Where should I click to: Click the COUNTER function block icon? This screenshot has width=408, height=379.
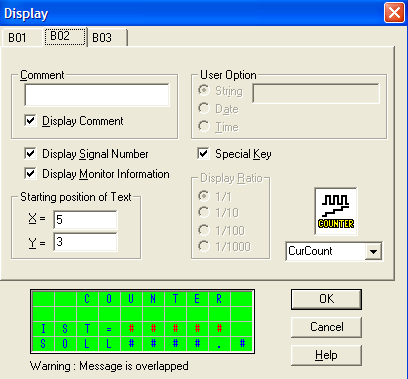[336, 211]
